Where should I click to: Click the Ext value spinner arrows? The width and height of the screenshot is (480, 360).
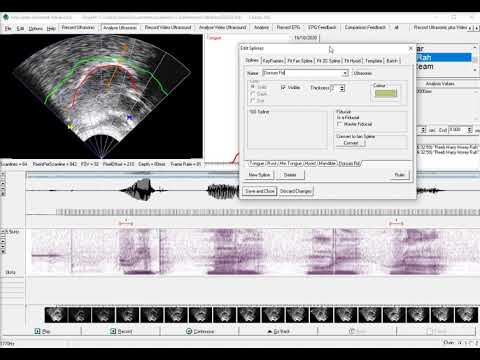click(x=470, y=130)
